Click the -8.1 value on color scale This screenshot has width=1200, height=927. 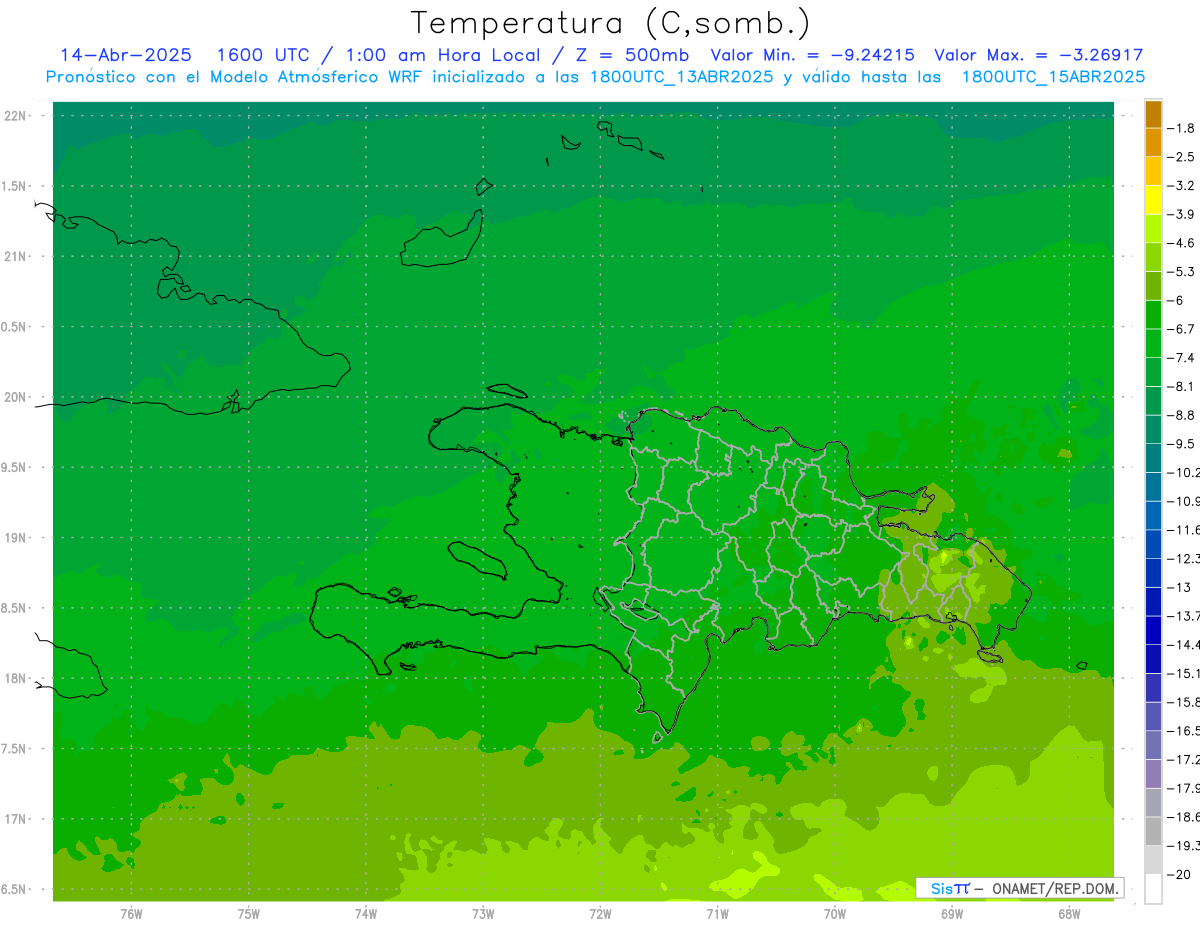[1181, 386]
